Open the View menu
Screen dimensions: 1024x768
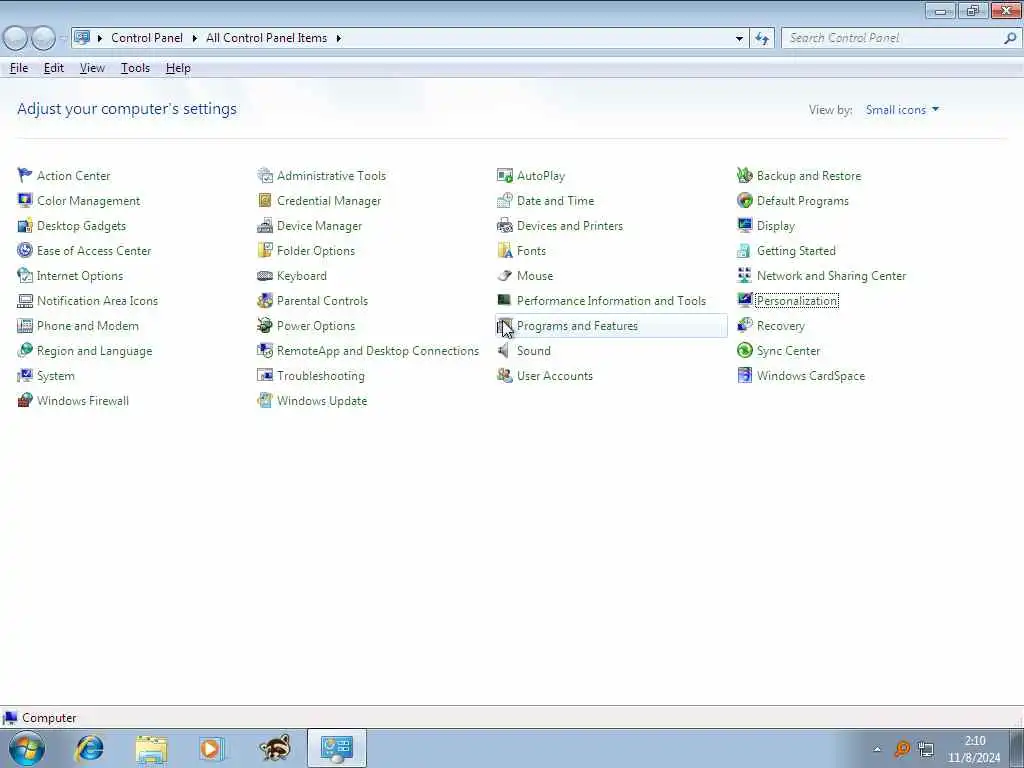(x=92, y=68)
